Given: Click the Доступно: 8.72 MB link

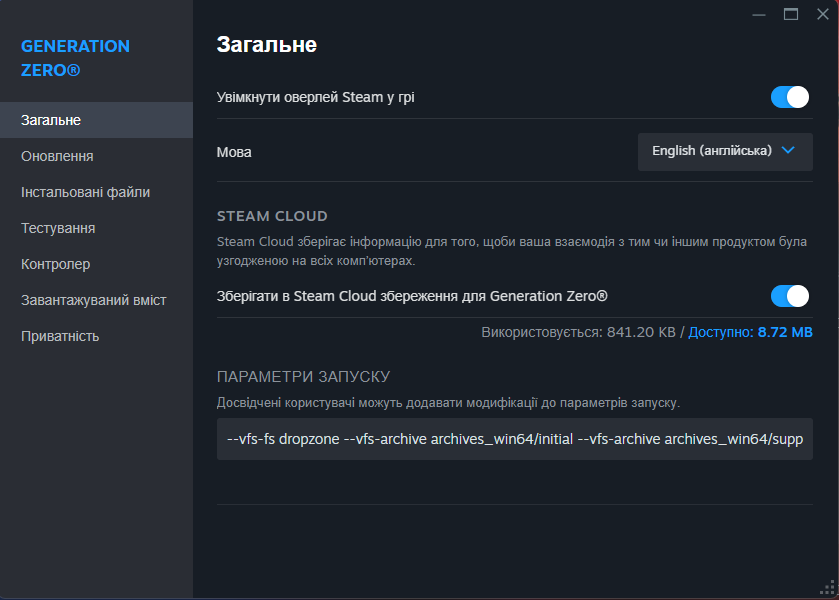Looking at the screenshot, I should (750, 332).
